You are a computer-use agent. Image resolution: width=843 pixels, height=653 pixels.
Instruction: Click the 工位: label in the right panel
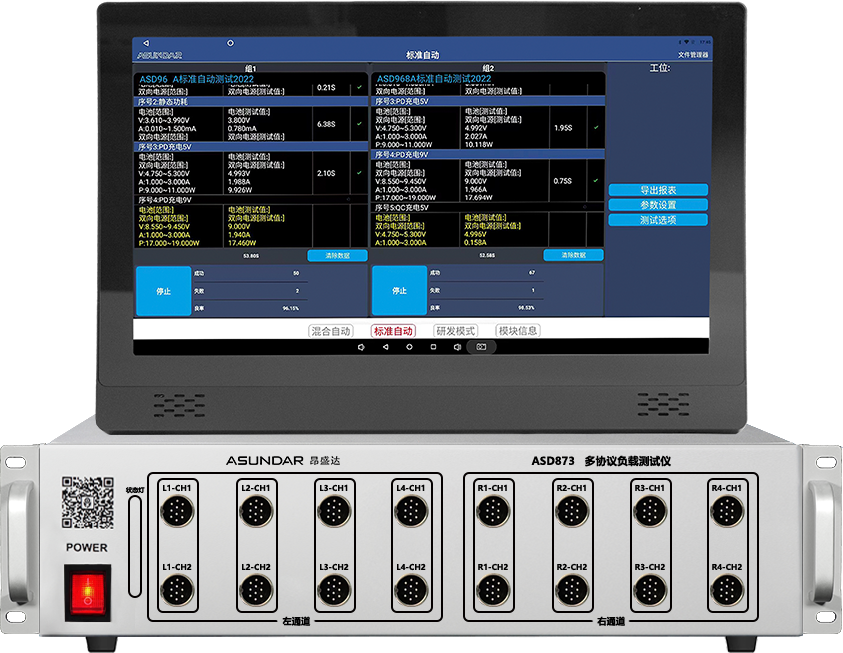660,68
